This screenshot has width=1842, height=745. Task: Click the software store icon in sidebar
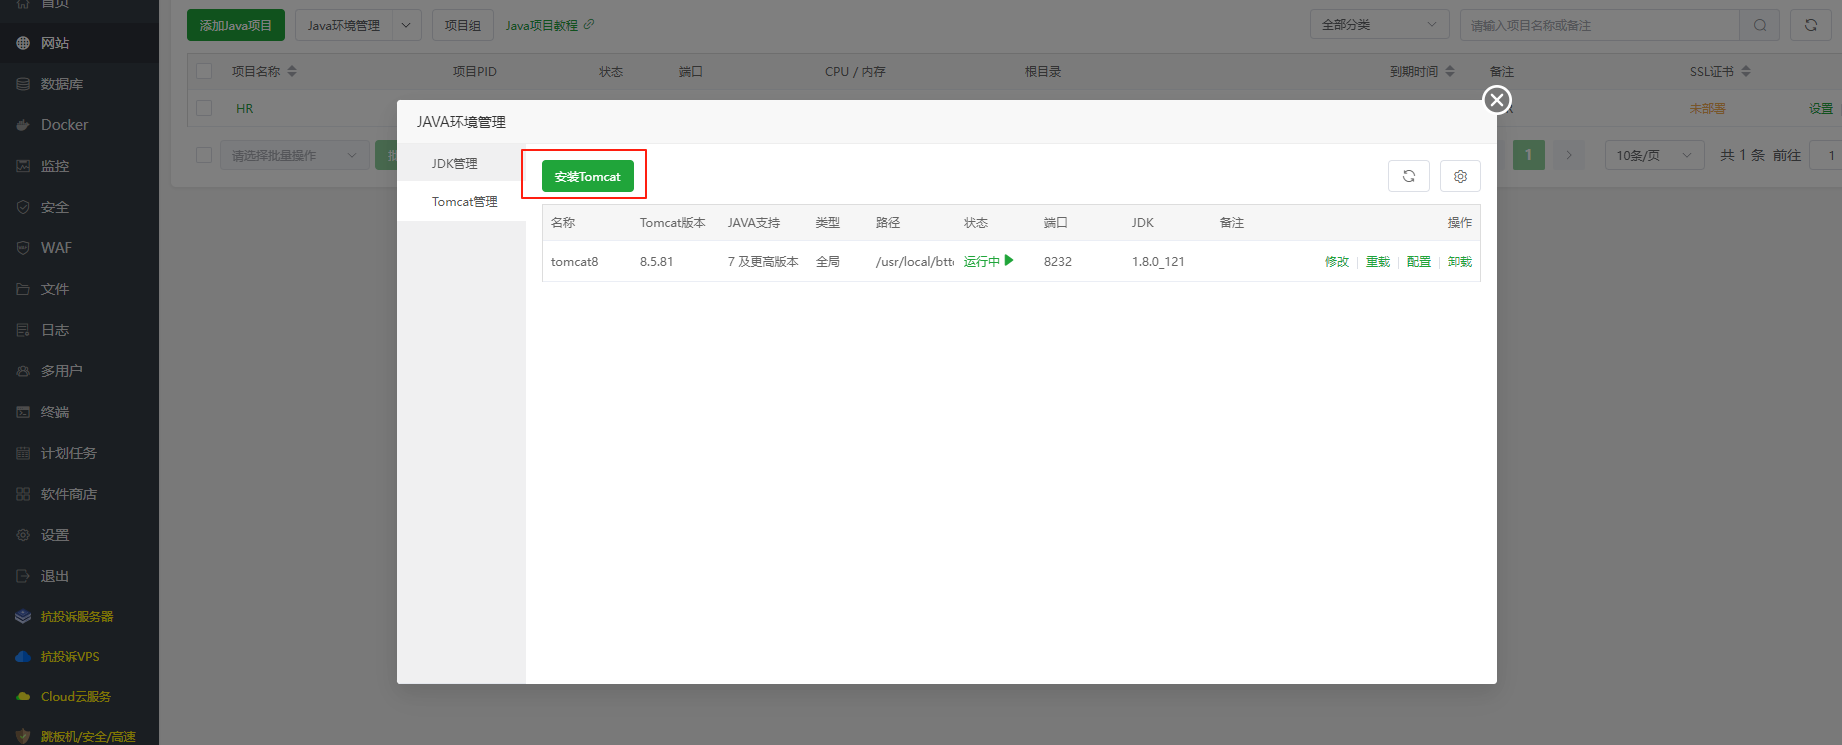point(23,494)
